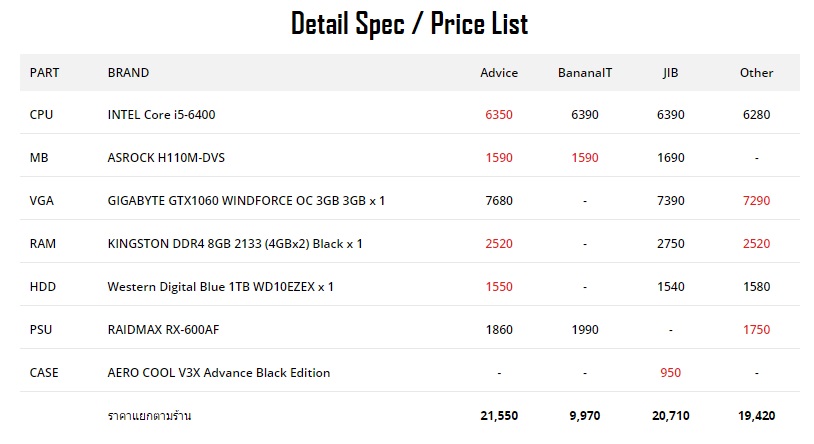The width and height of the screenshot is (814, 444).
Task: Click the INTEL Core i5-6400 product name
Action: tap(161, 115)
